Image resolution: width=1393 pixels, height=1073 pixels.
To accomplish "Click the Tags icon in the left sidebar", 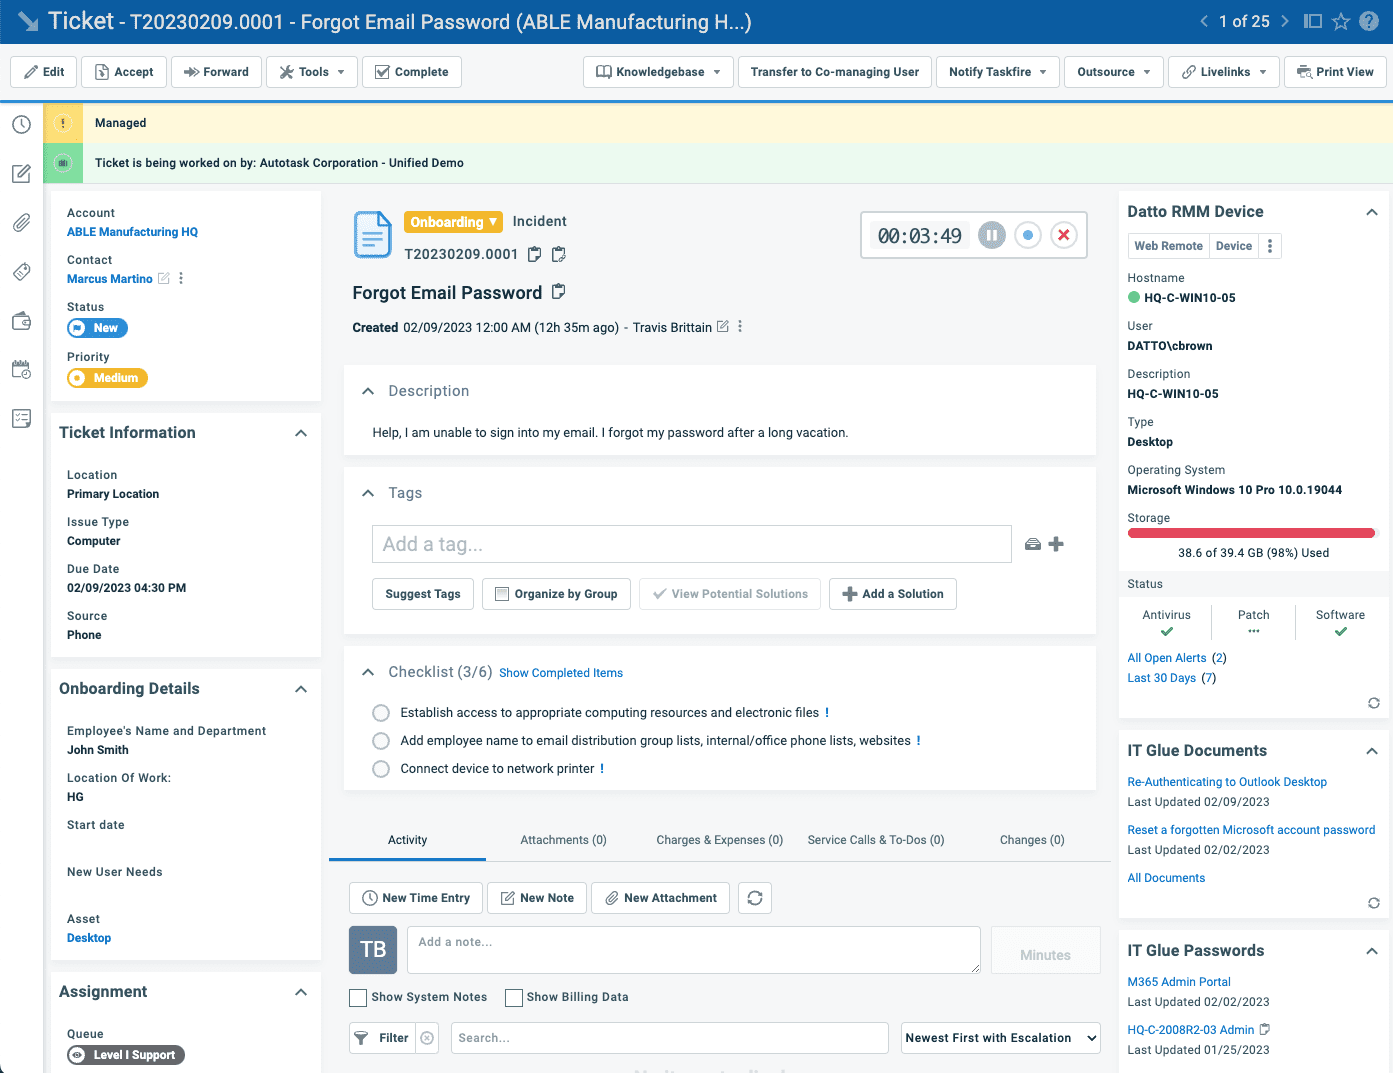I will tap(21, 271).
